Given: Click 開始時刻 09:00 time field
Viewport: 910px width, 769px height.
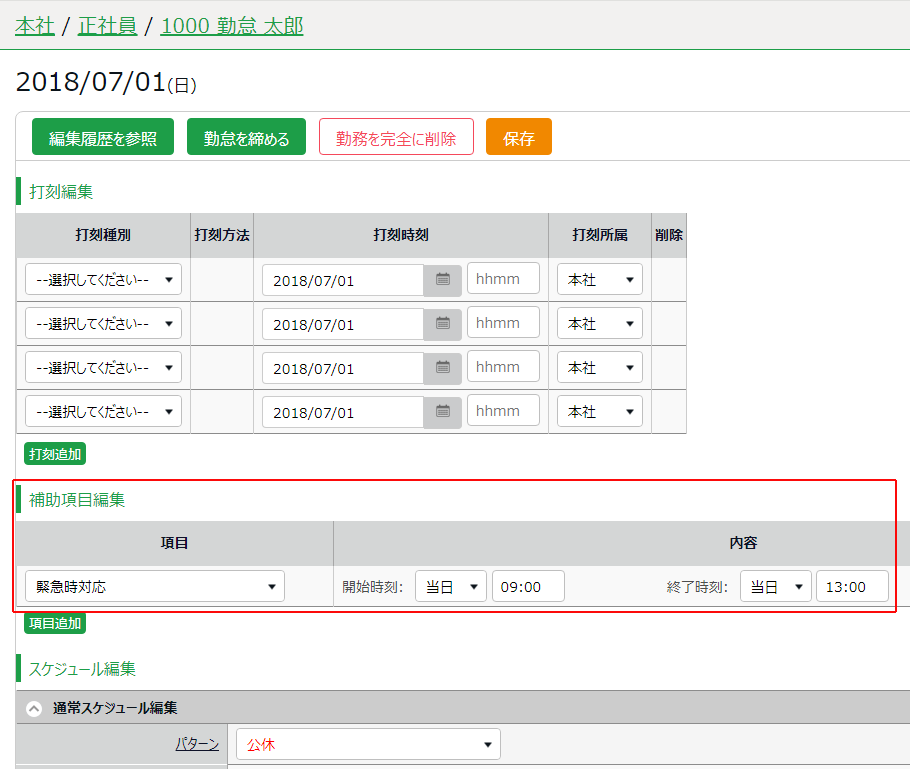Looking at the screenshot, I should click(x=528, y=586).
